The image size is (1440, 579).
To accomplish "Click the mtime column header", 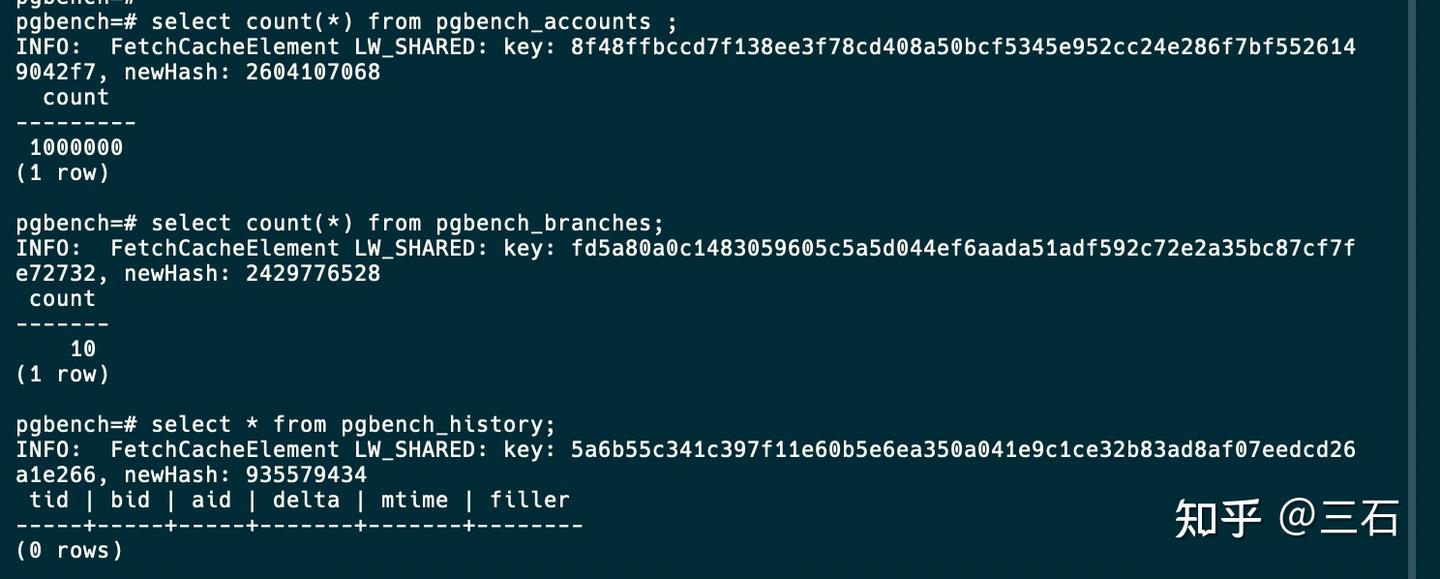I will (414, 500).
